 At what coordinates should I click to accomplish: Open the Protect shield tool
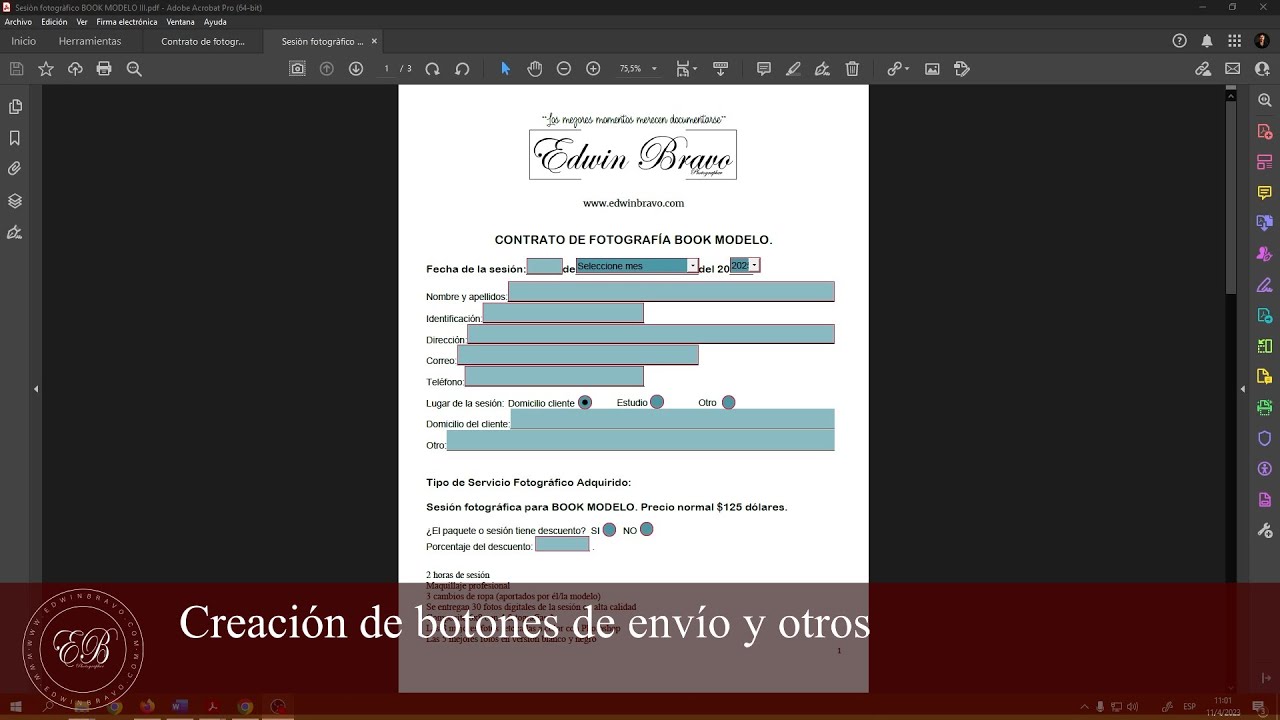click(x=1264, y=438)
